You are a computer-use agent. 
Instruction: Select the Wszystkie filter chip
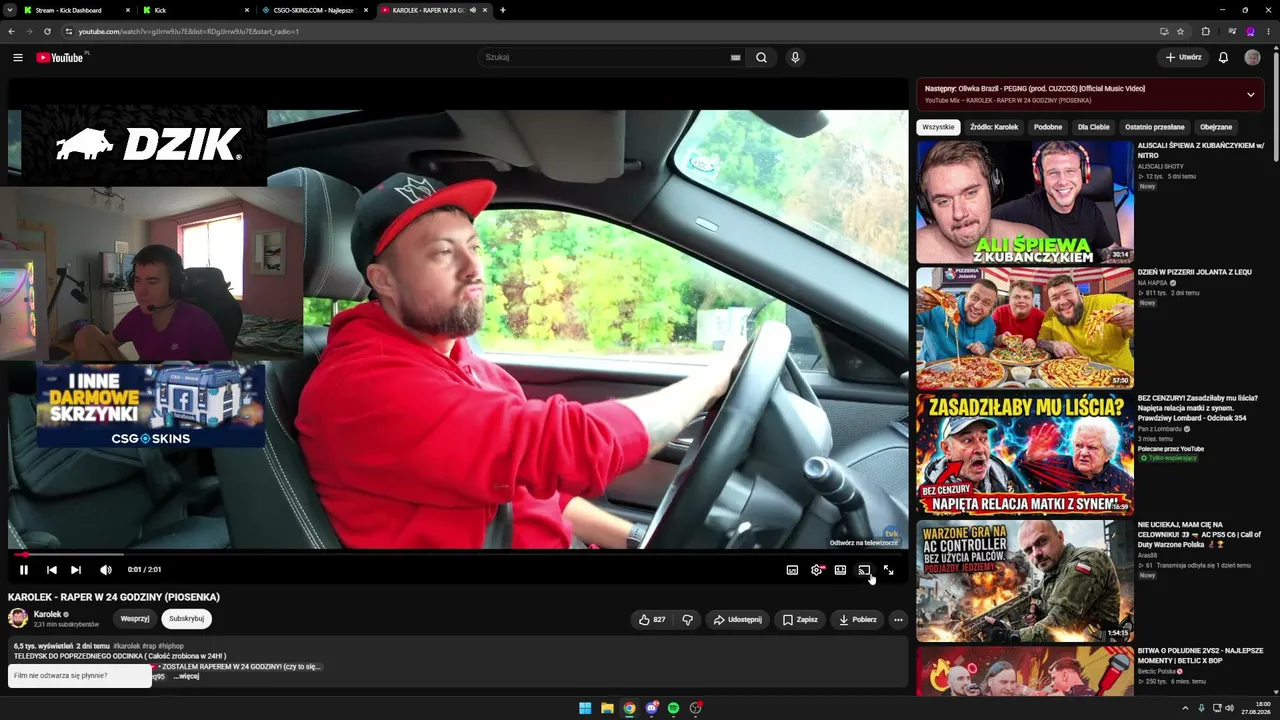tap(938, 127)
